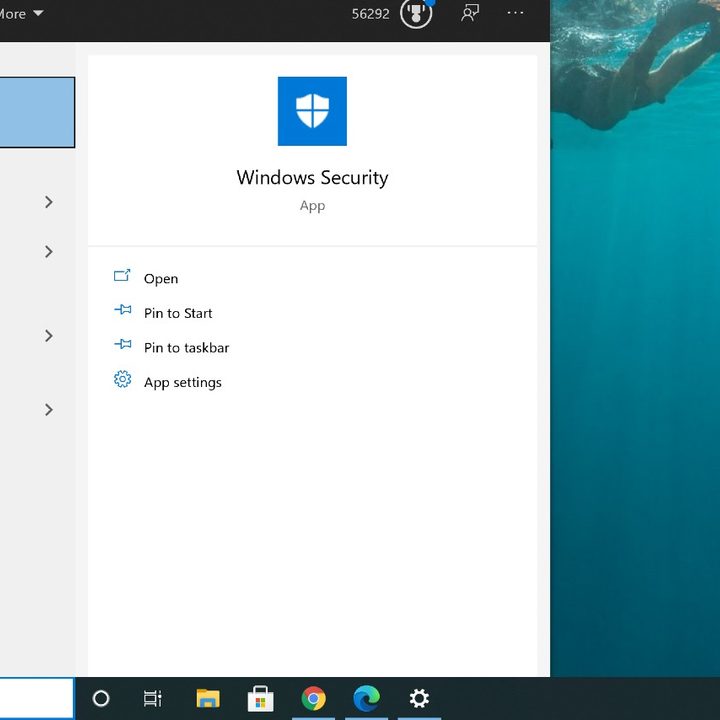Launch Google Chrome from taskbar
This screenshot has height=720, width=720.
314,698
